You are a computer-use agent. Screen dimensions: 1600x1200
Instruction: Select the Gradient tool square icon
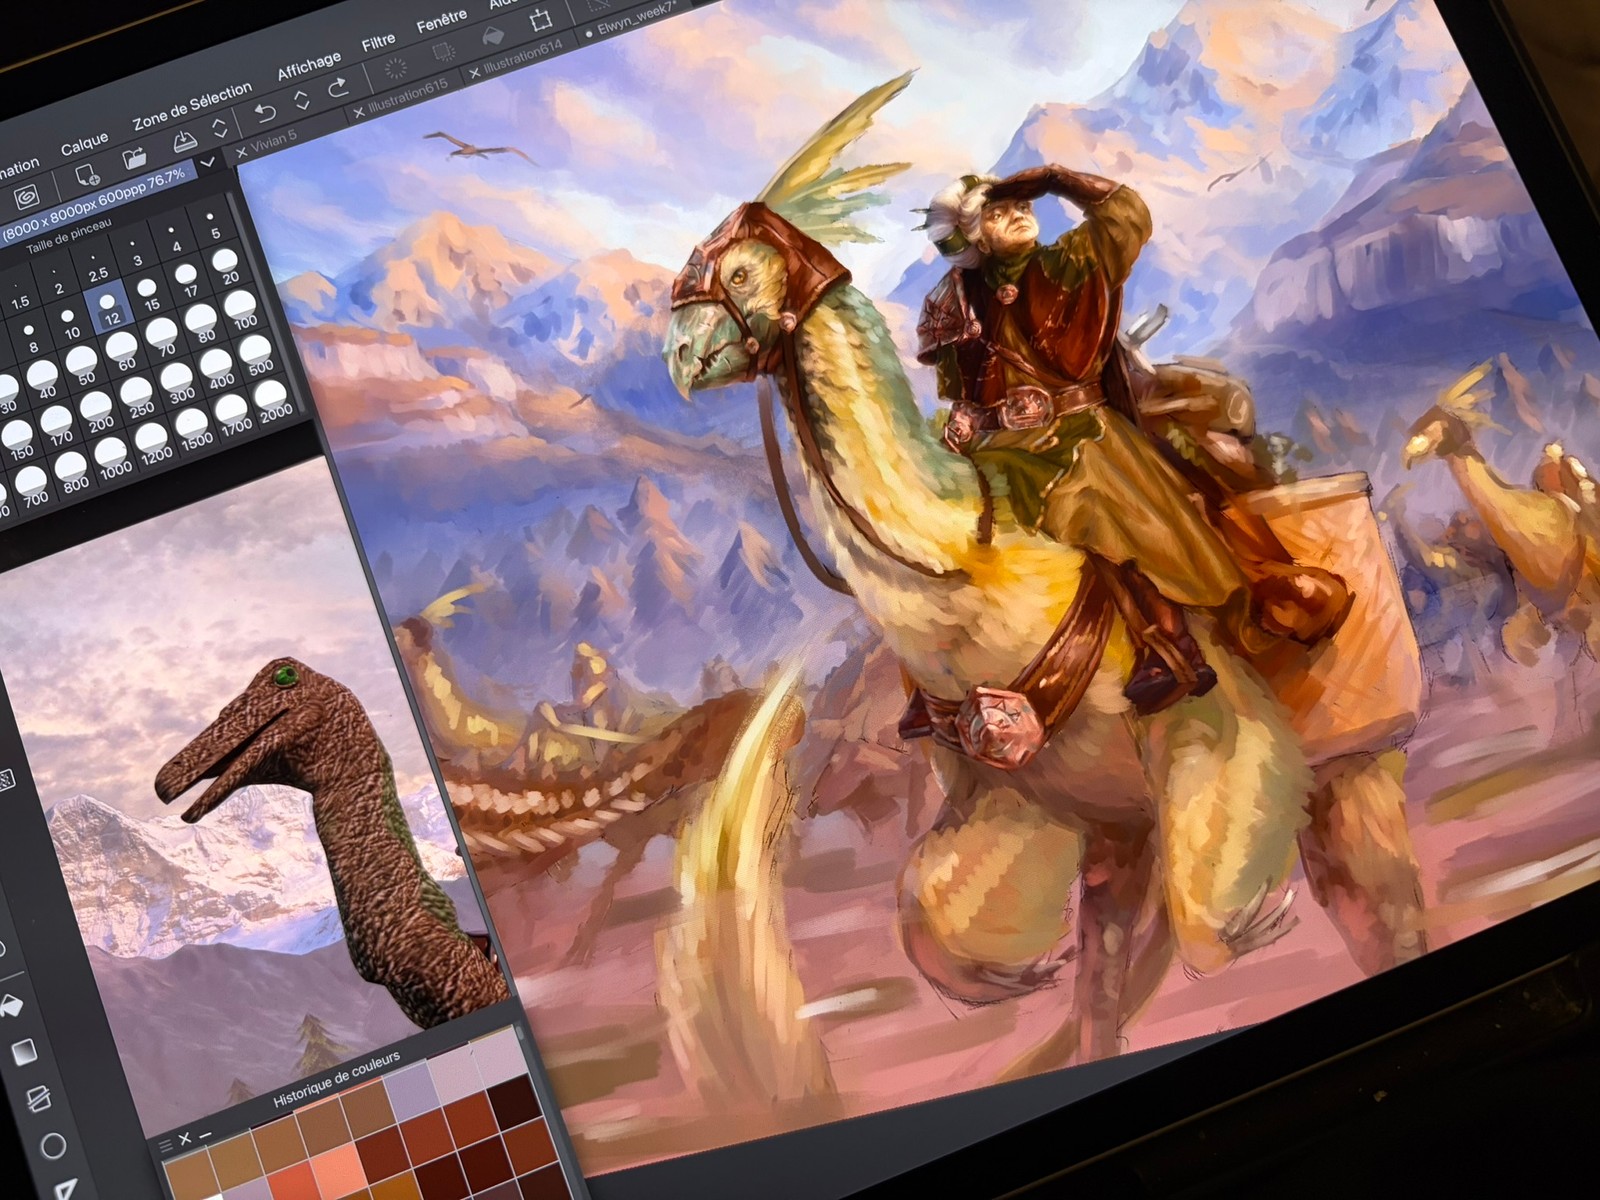24,1052
